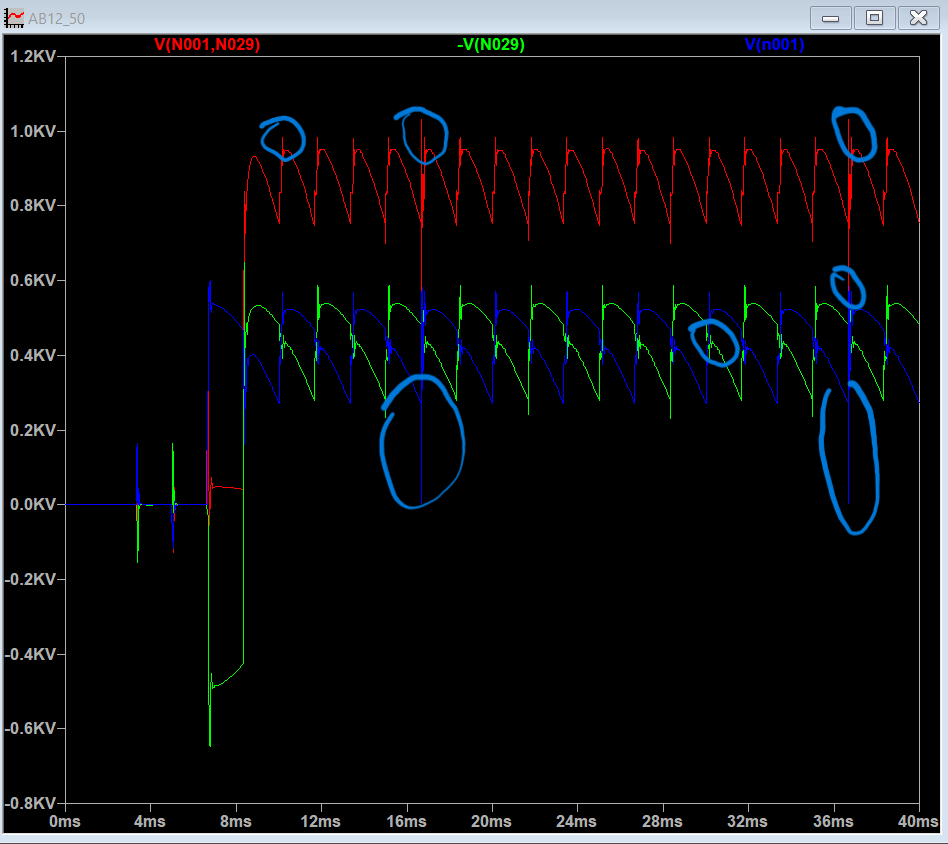Click the -0.2KV vertical axis label
Image resolution: width=948 pixels, height=844 pixels.
pyautogui.click(x=30, y=579)
